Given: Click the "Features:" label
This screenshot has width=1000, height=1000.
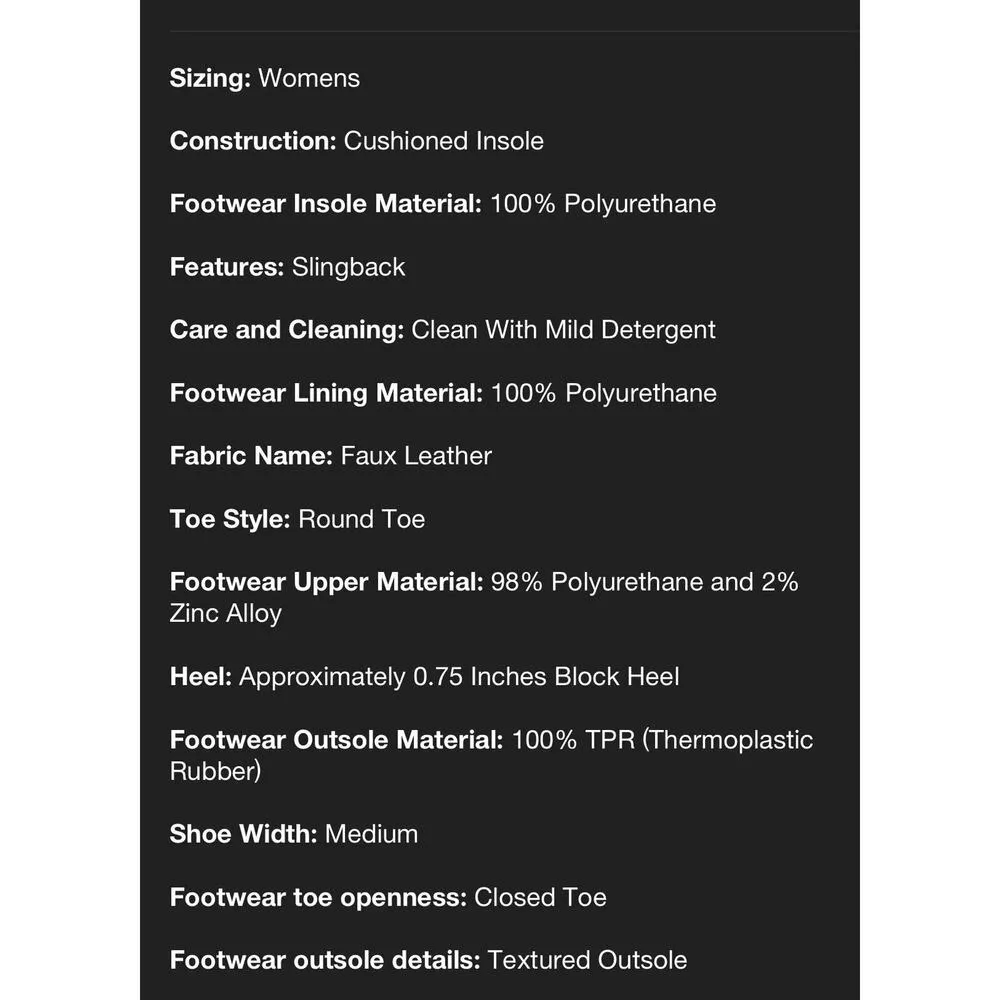Looking at the screenshot, I should [227, 267].
